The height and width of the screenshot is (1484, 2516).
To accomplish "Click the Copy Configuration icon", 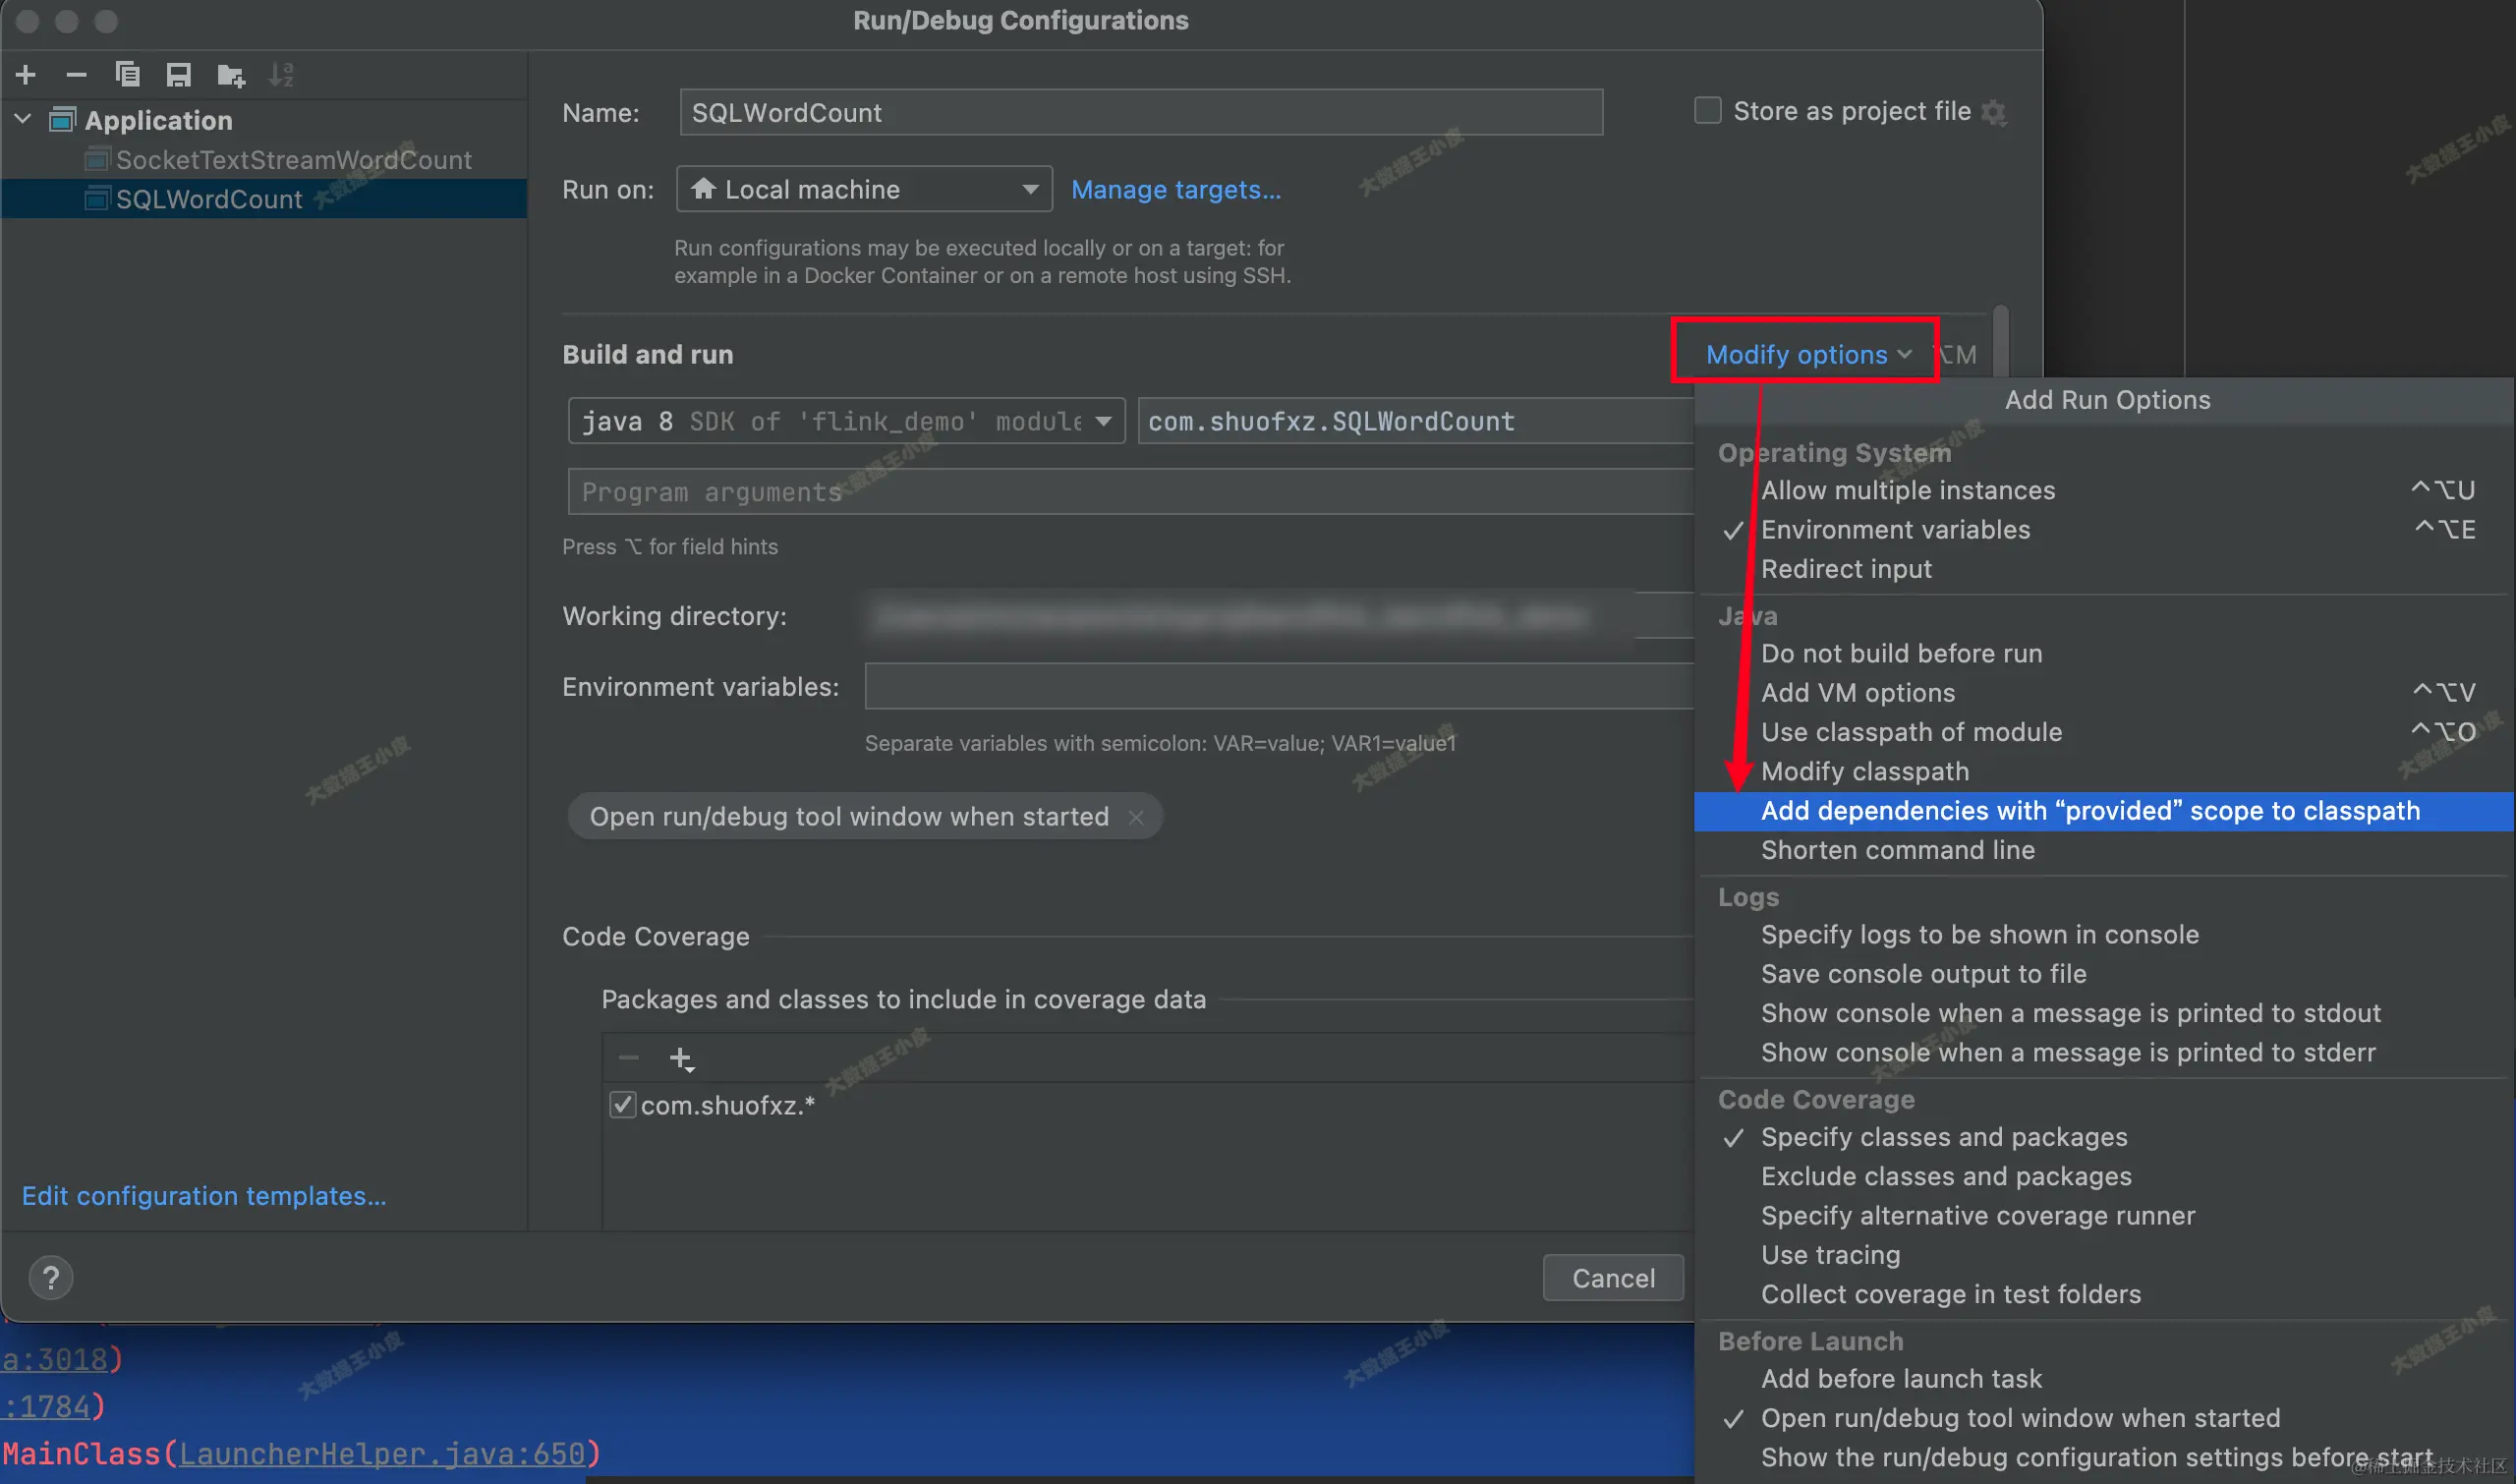I will point(128,75).
